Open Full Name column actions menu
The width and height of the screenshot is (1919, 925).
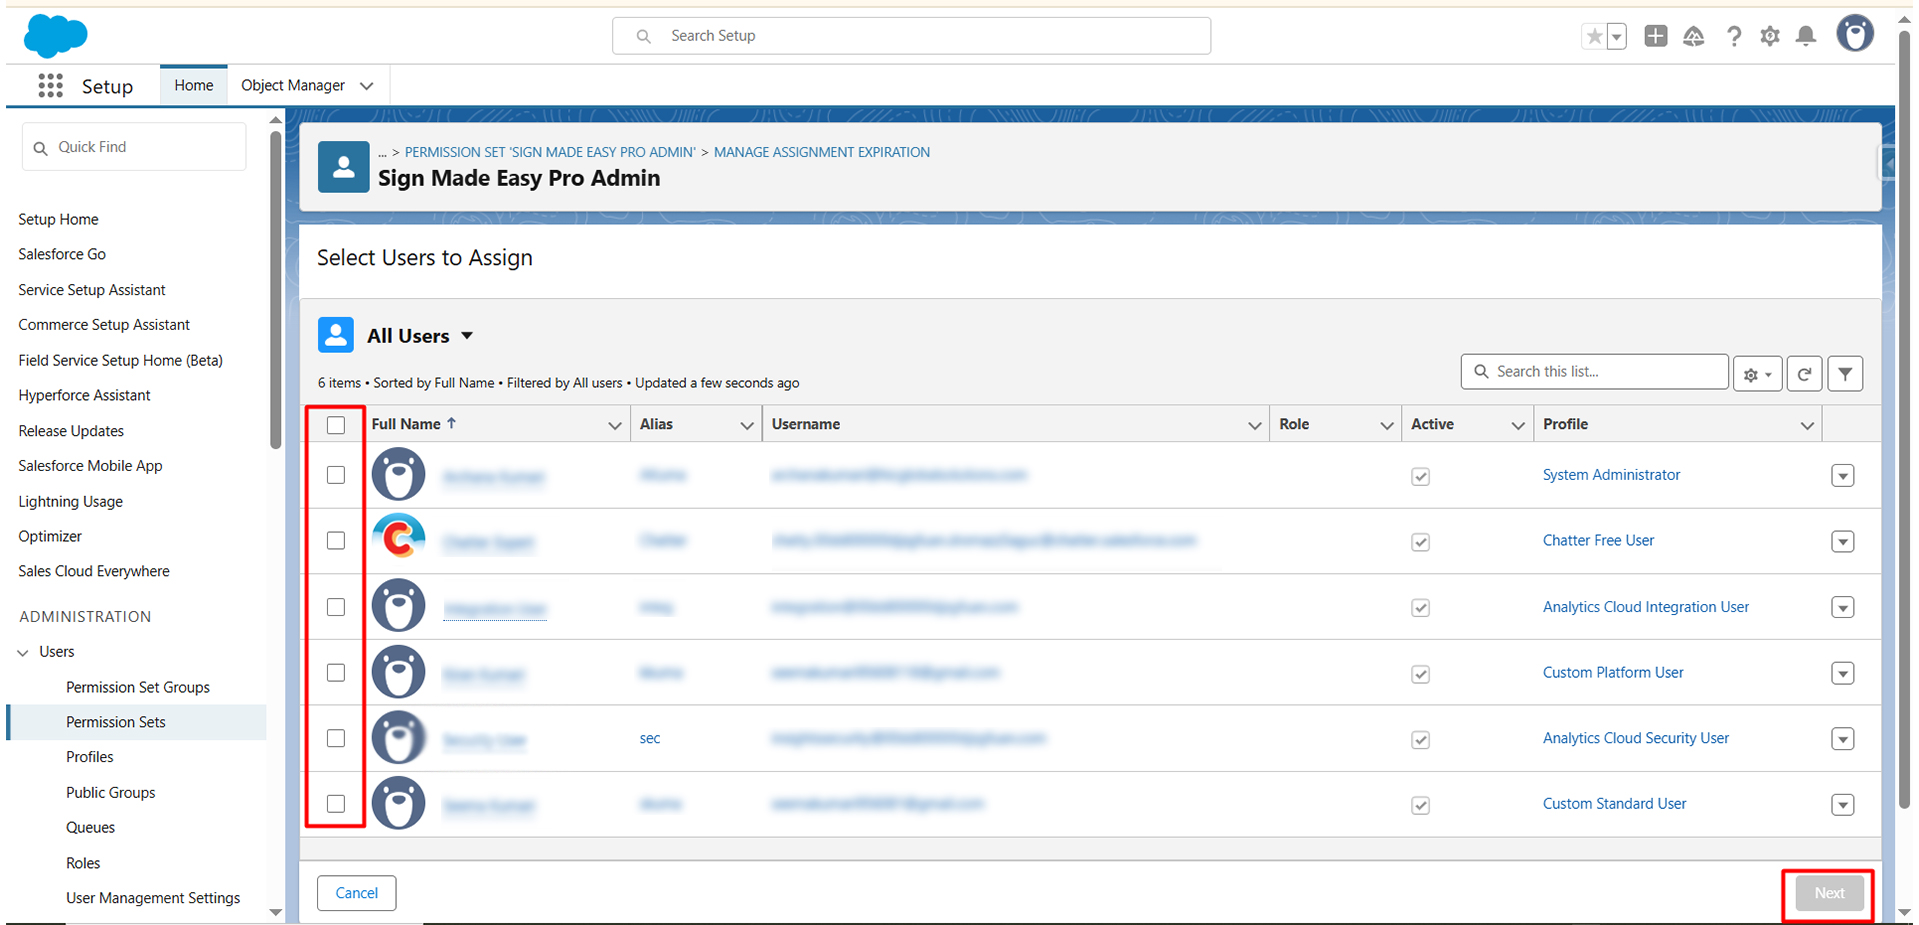614,425
